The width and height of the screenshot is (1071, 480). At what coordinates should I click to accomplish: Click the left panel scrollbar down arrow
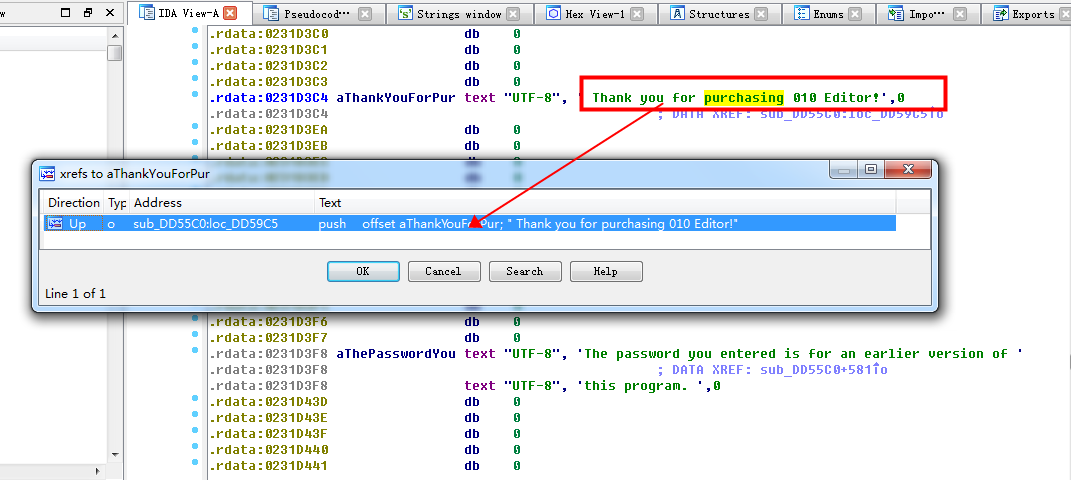pos(114,453)
